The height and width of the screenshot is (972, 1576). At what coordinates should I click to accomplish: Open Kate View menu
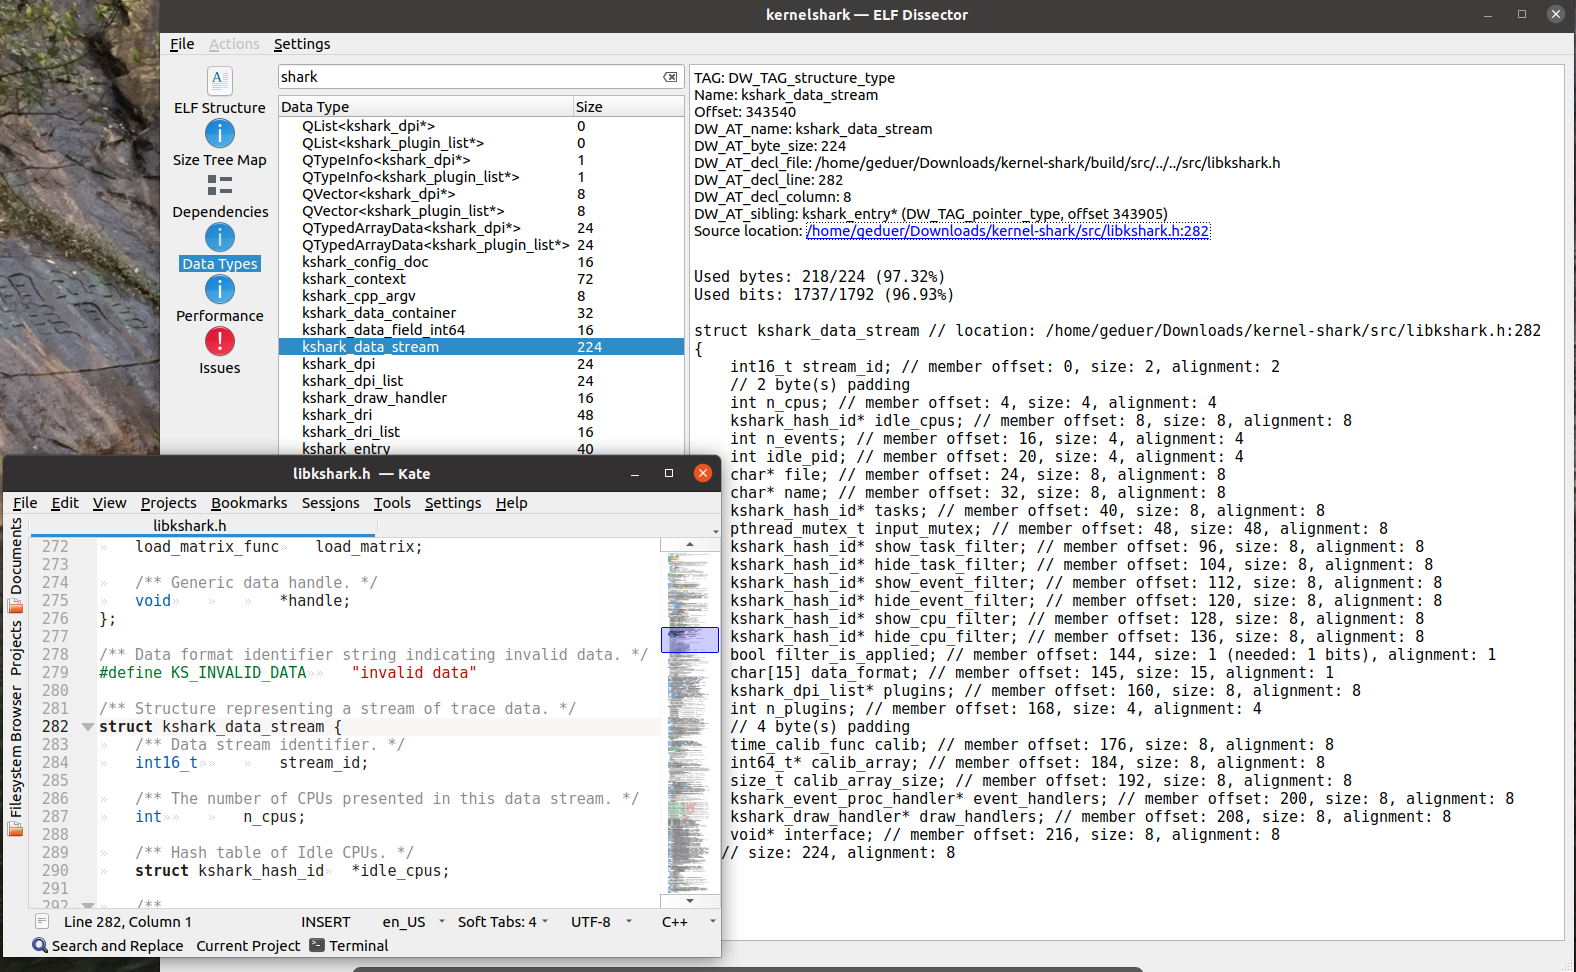109,503
